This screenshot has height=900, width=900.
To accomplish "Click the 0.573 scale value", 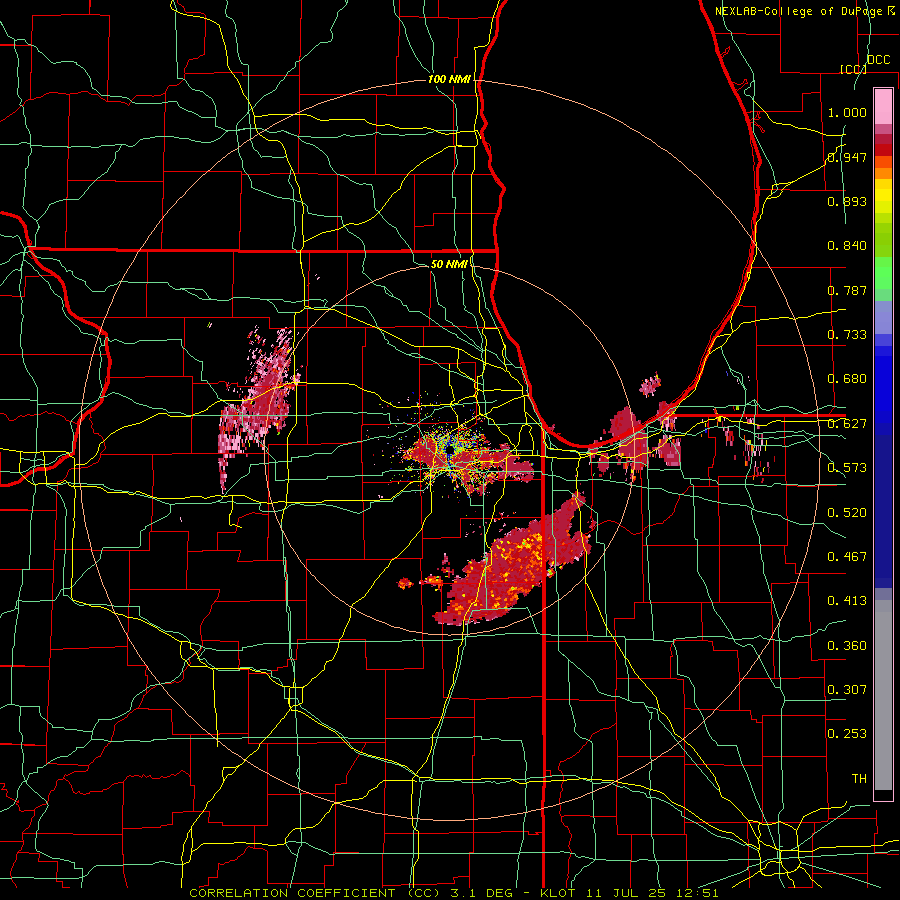I will 847,468.
